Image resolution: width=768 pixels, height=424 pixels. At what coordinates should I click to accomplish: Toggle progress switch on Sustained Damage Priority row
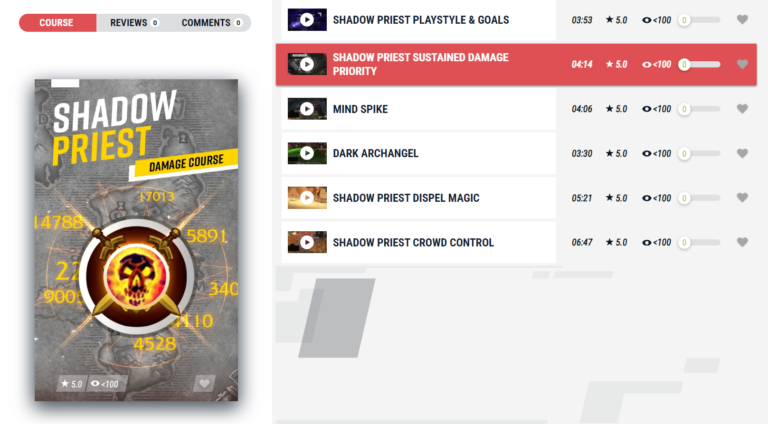(x=699, y=64)
